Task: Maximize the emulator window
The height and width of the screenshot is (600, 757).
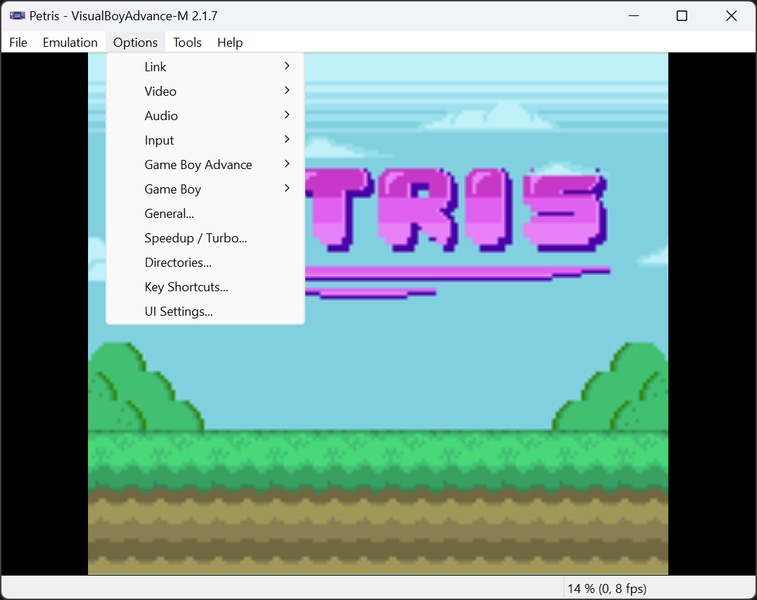Action: (x=681, y=16)
